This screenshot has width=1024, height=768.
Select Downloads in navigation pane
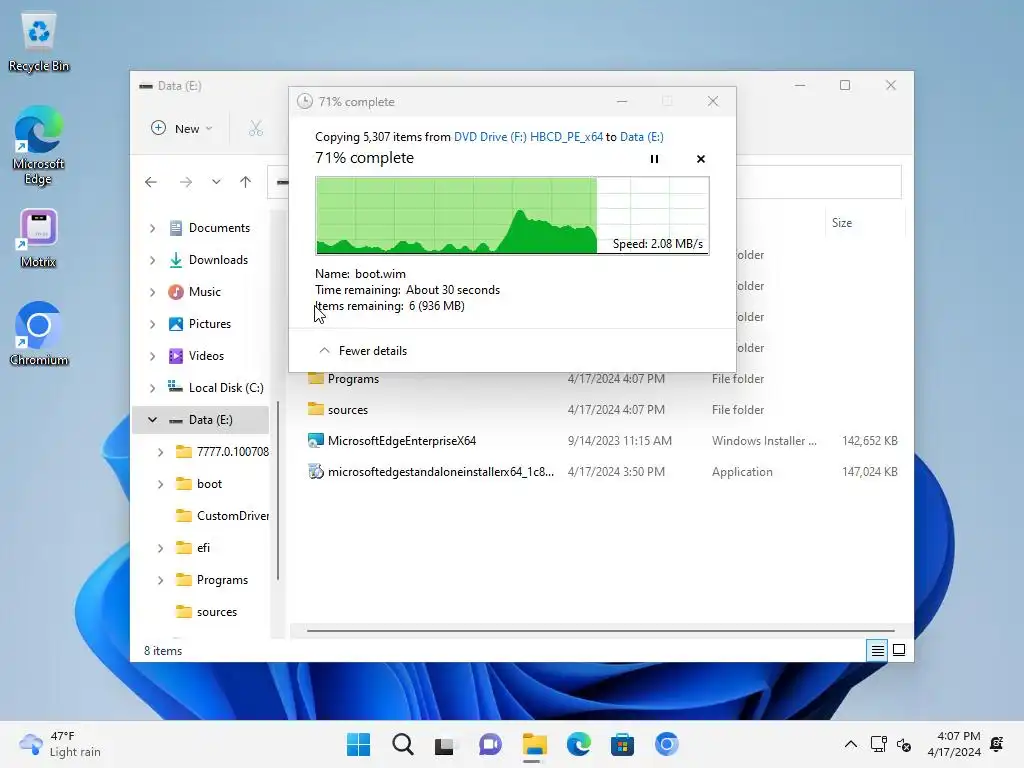208,260
